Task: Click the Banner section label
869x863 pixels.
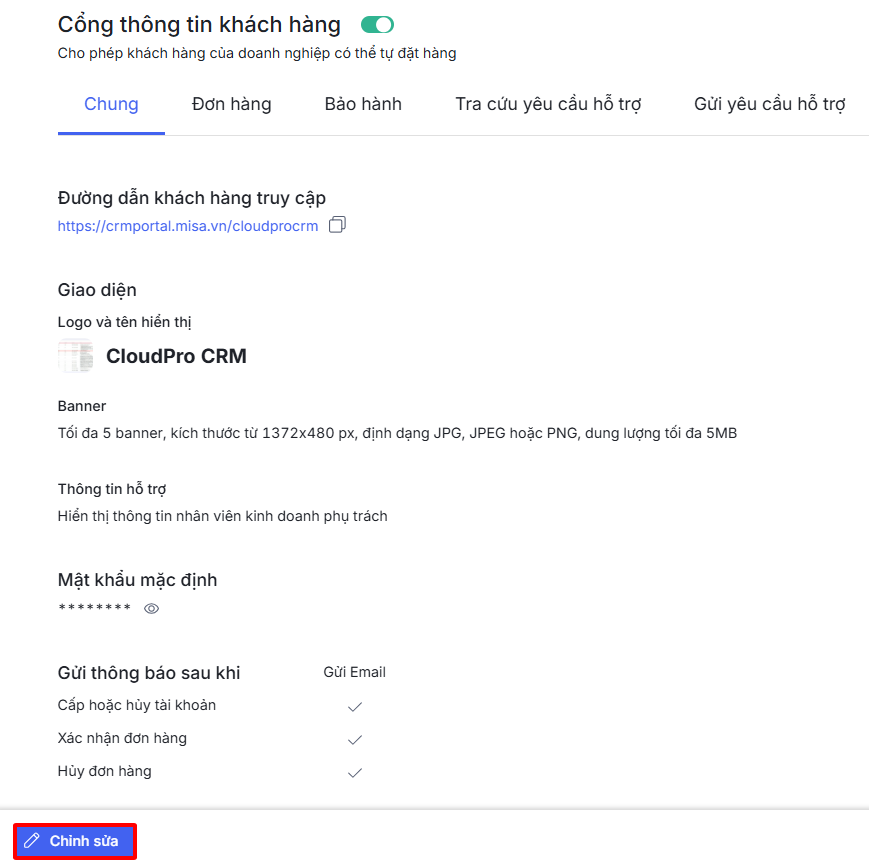Action: [82, 406]
